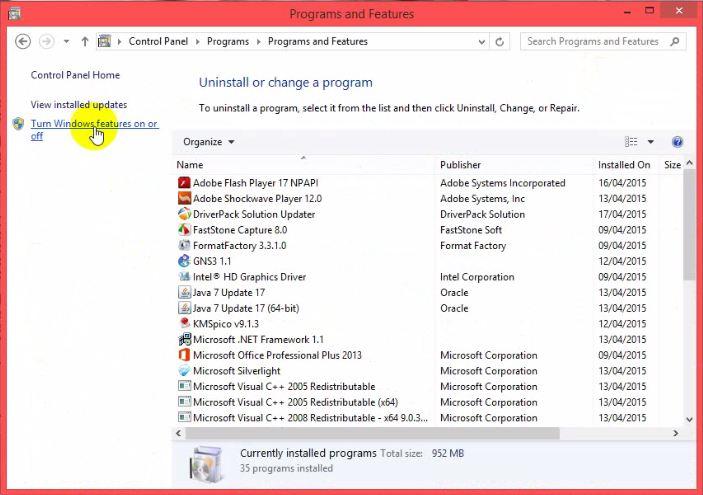Click the Back navigation arrow

[x=23, y=42]
